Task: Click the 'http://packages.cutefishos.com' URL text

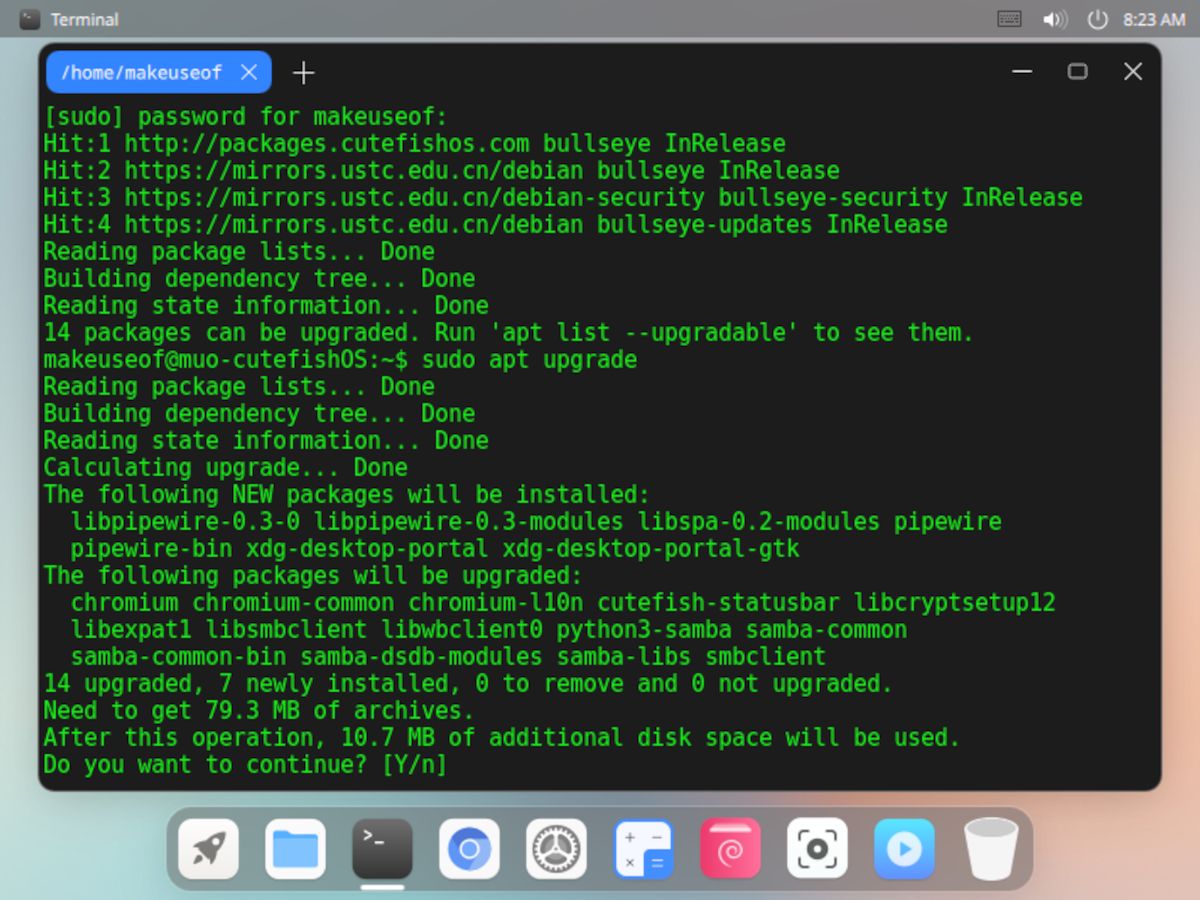Action: (327, 143)
